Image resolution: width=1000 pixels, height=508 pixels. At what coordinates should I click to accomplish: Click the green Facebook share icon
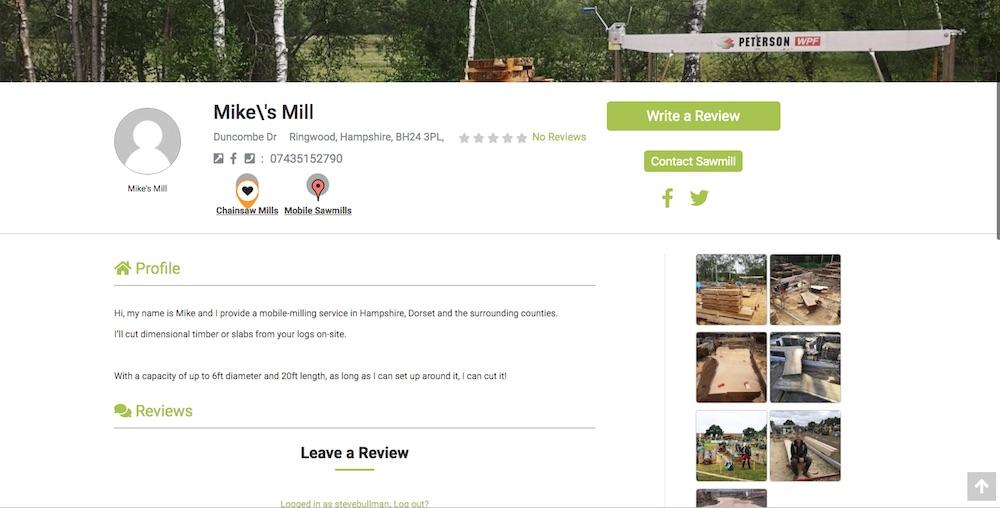tap(667, 198)
